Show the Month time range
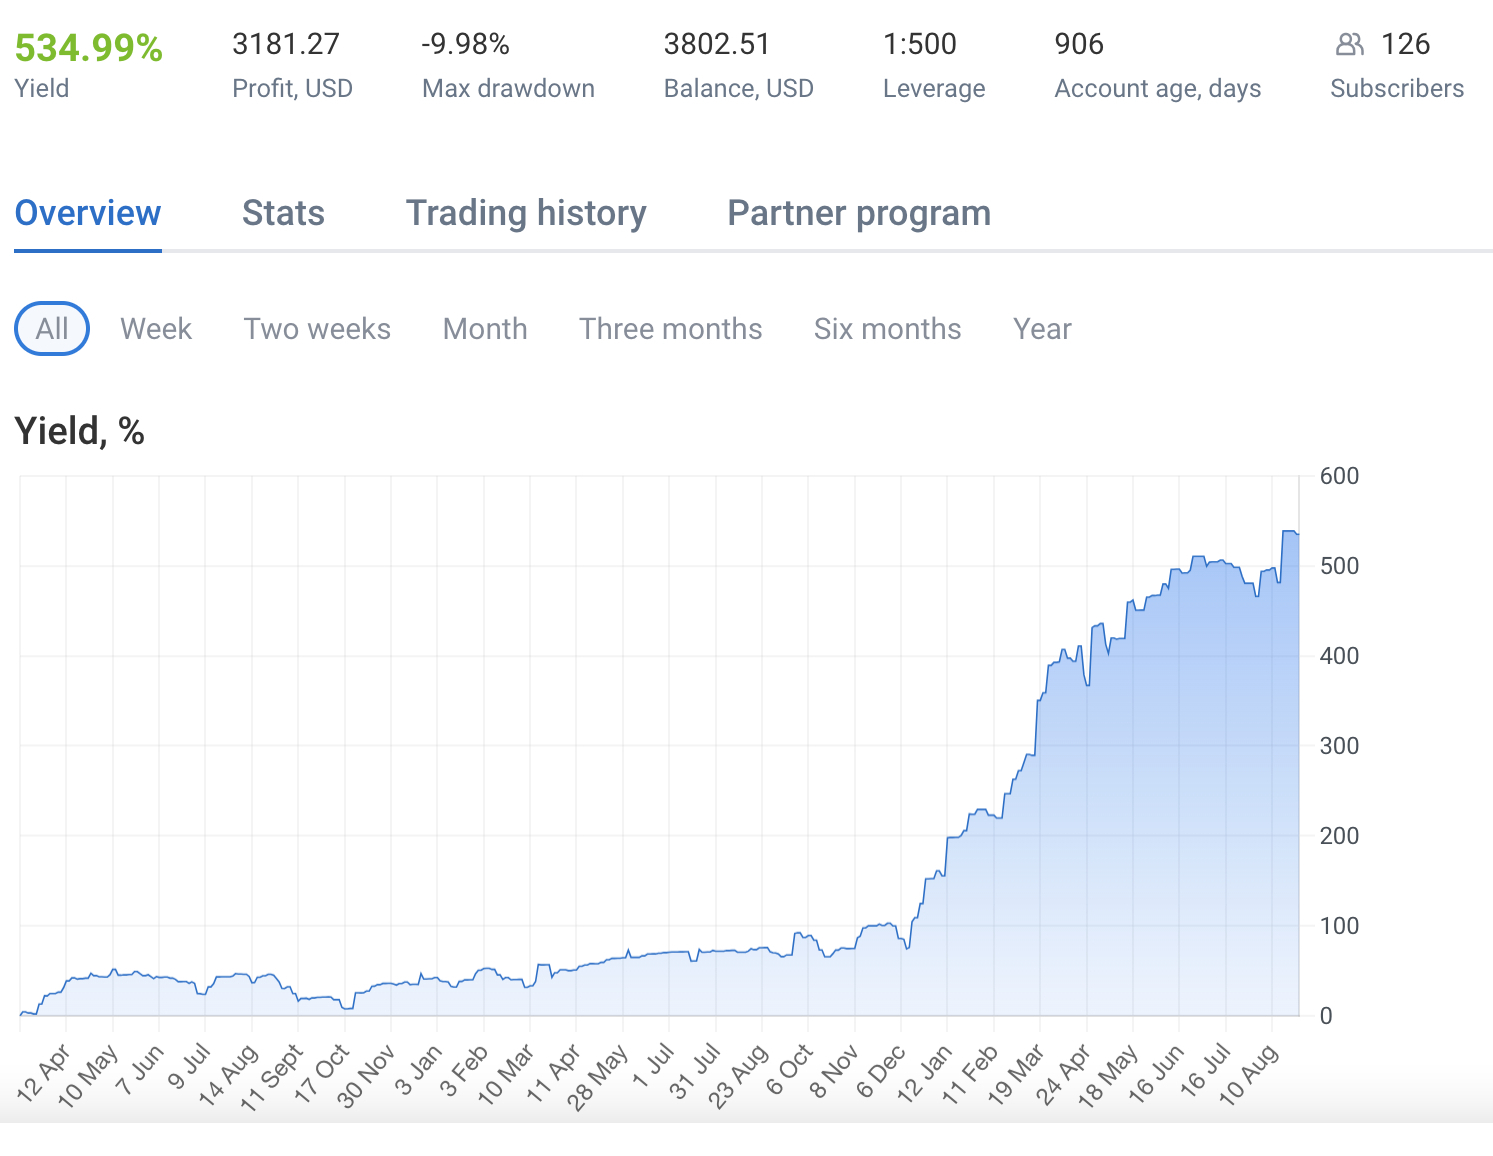Screen dimensions: 1493x1156 click(x=485, y=329)
